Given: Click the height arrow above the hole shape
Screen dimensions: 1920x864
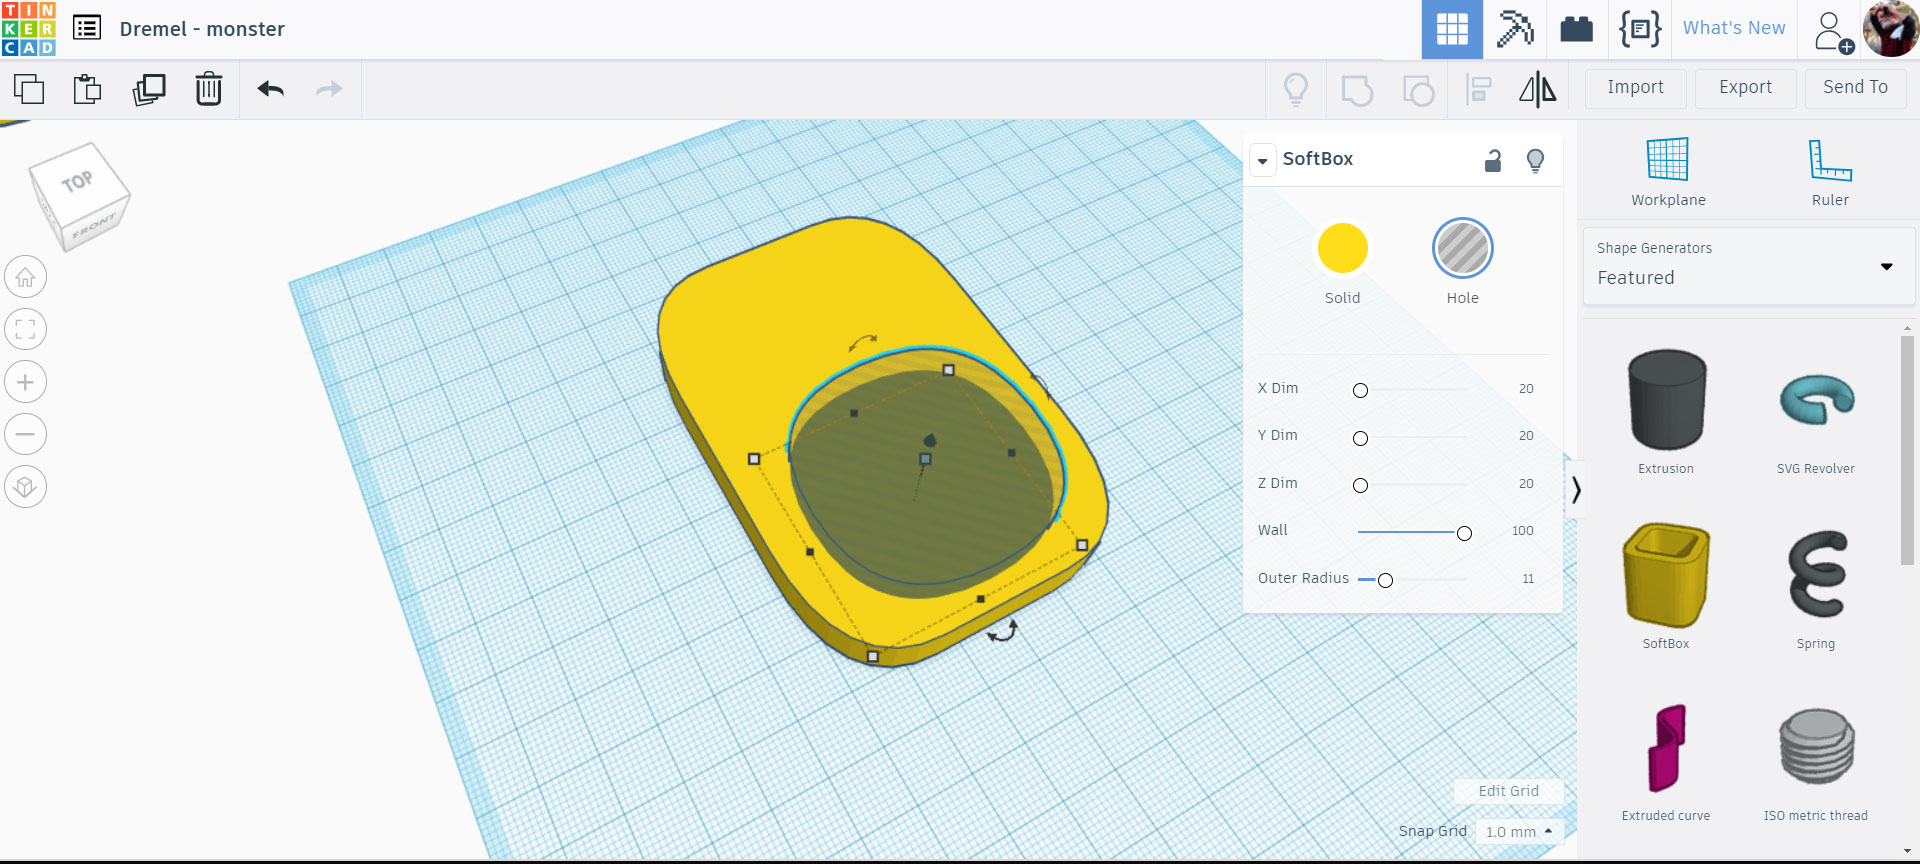Looking at the screenshot, I should (x=930, y=440).
